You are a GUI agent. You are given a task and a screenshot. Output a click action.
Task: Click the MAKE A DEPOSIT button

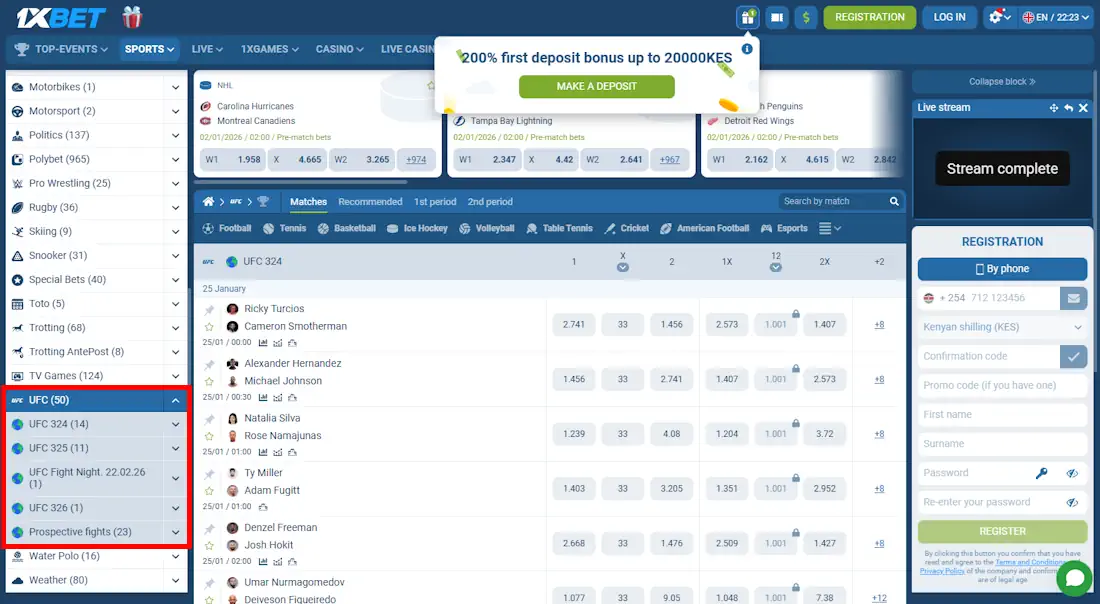596,86
